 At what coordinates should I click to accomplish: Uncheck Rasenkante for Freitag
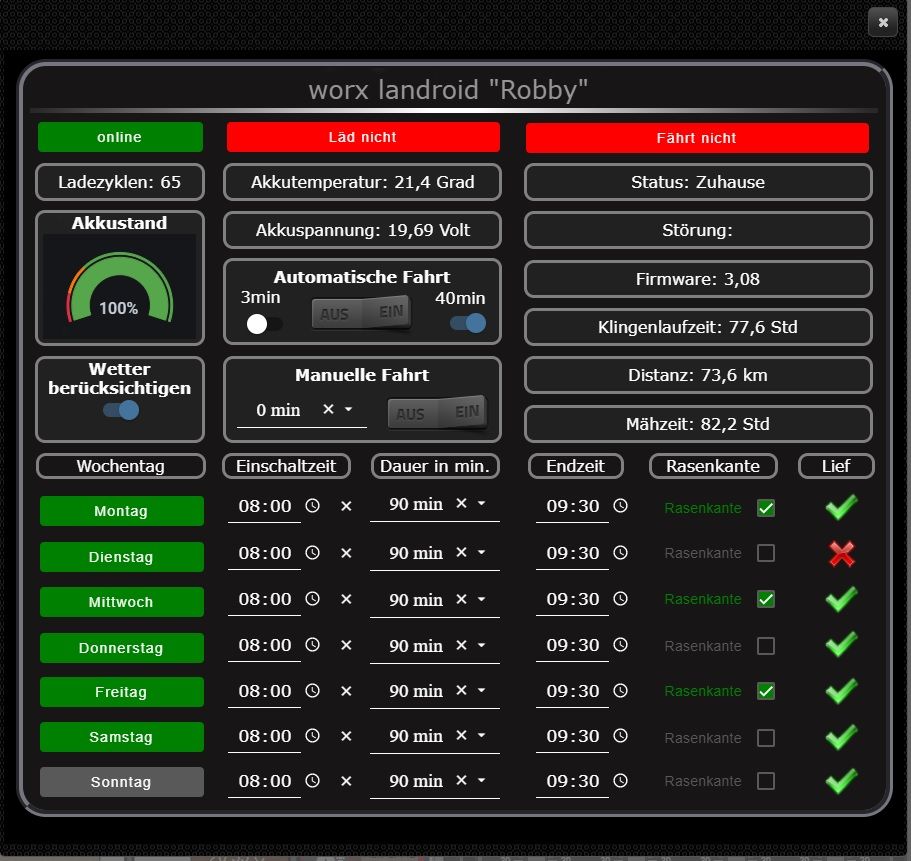[766, 691]
